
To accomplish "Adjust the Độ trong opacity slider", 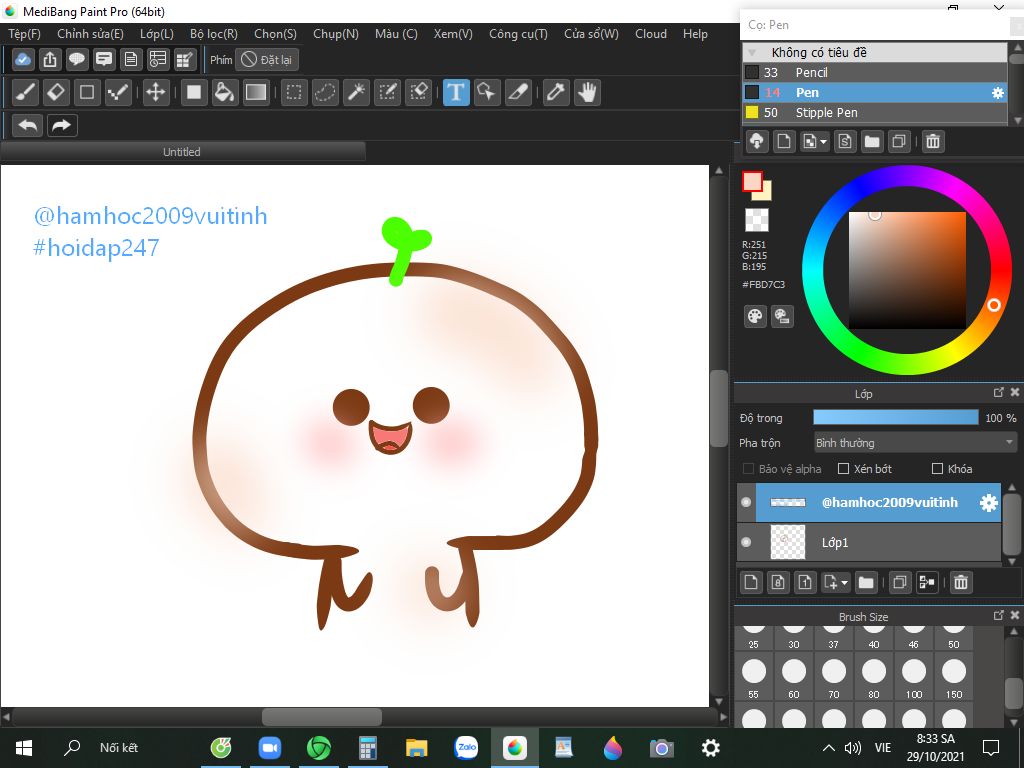I will [895, 418].
